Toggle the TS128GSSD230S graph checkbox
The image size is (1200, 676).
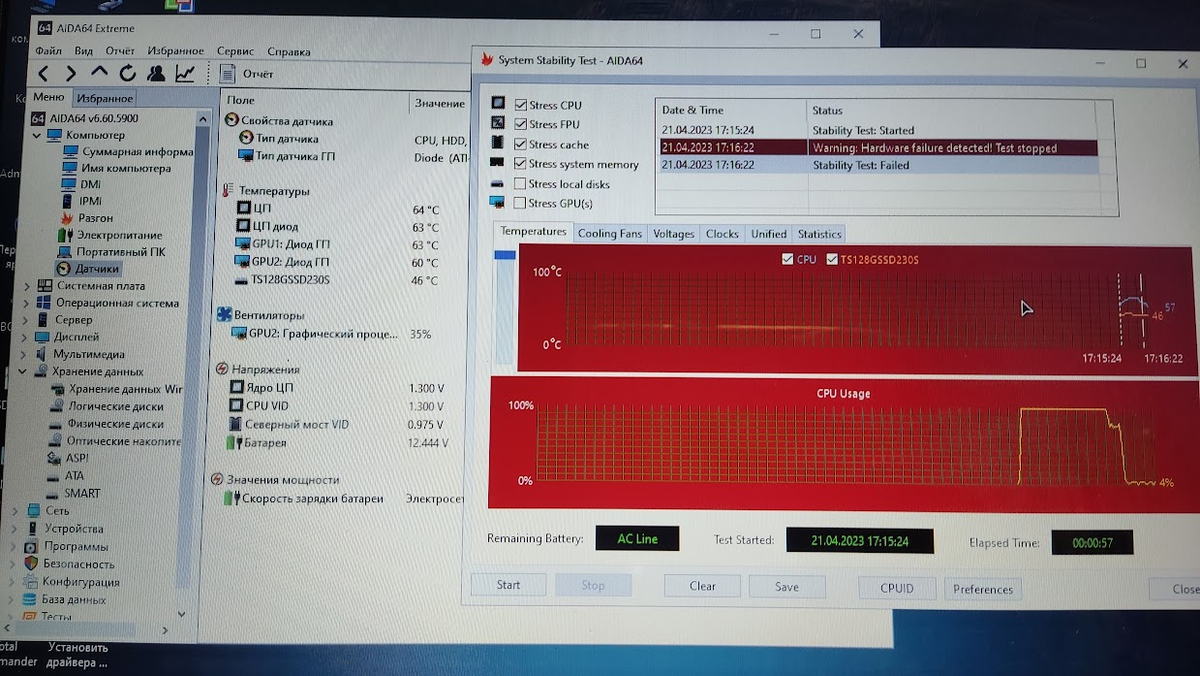click(832, 259)
